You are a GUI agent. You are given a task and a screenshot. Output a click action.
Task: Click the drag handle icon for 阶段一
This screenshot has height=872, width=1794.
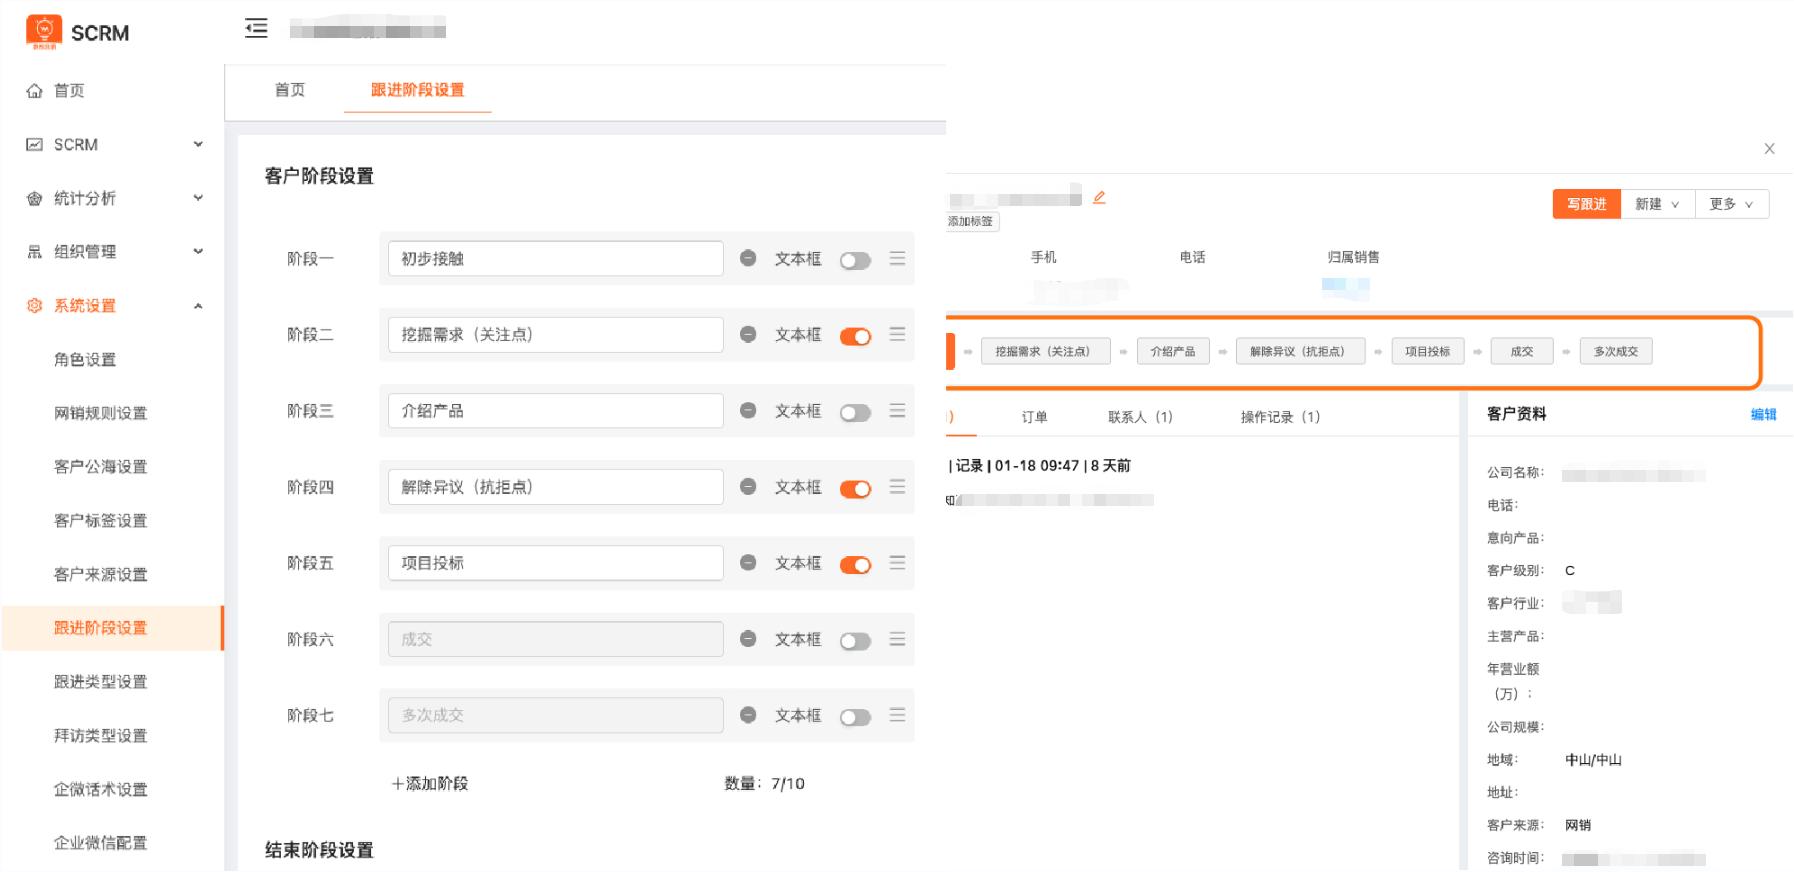(897, 258)
